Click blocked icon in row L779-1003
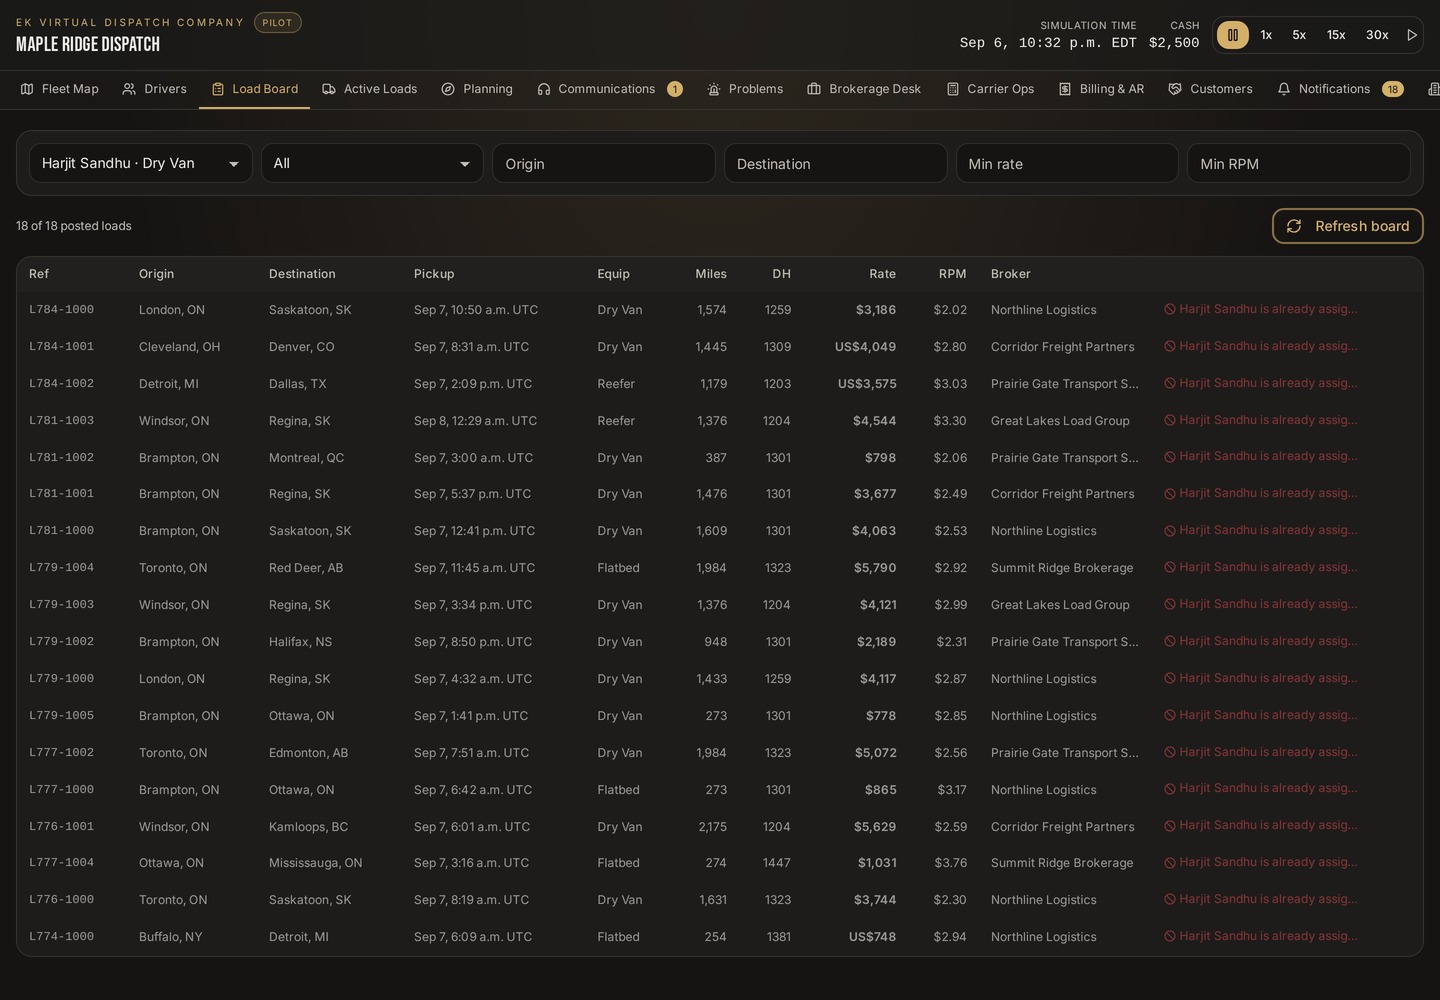 (x=1170, y=604)
